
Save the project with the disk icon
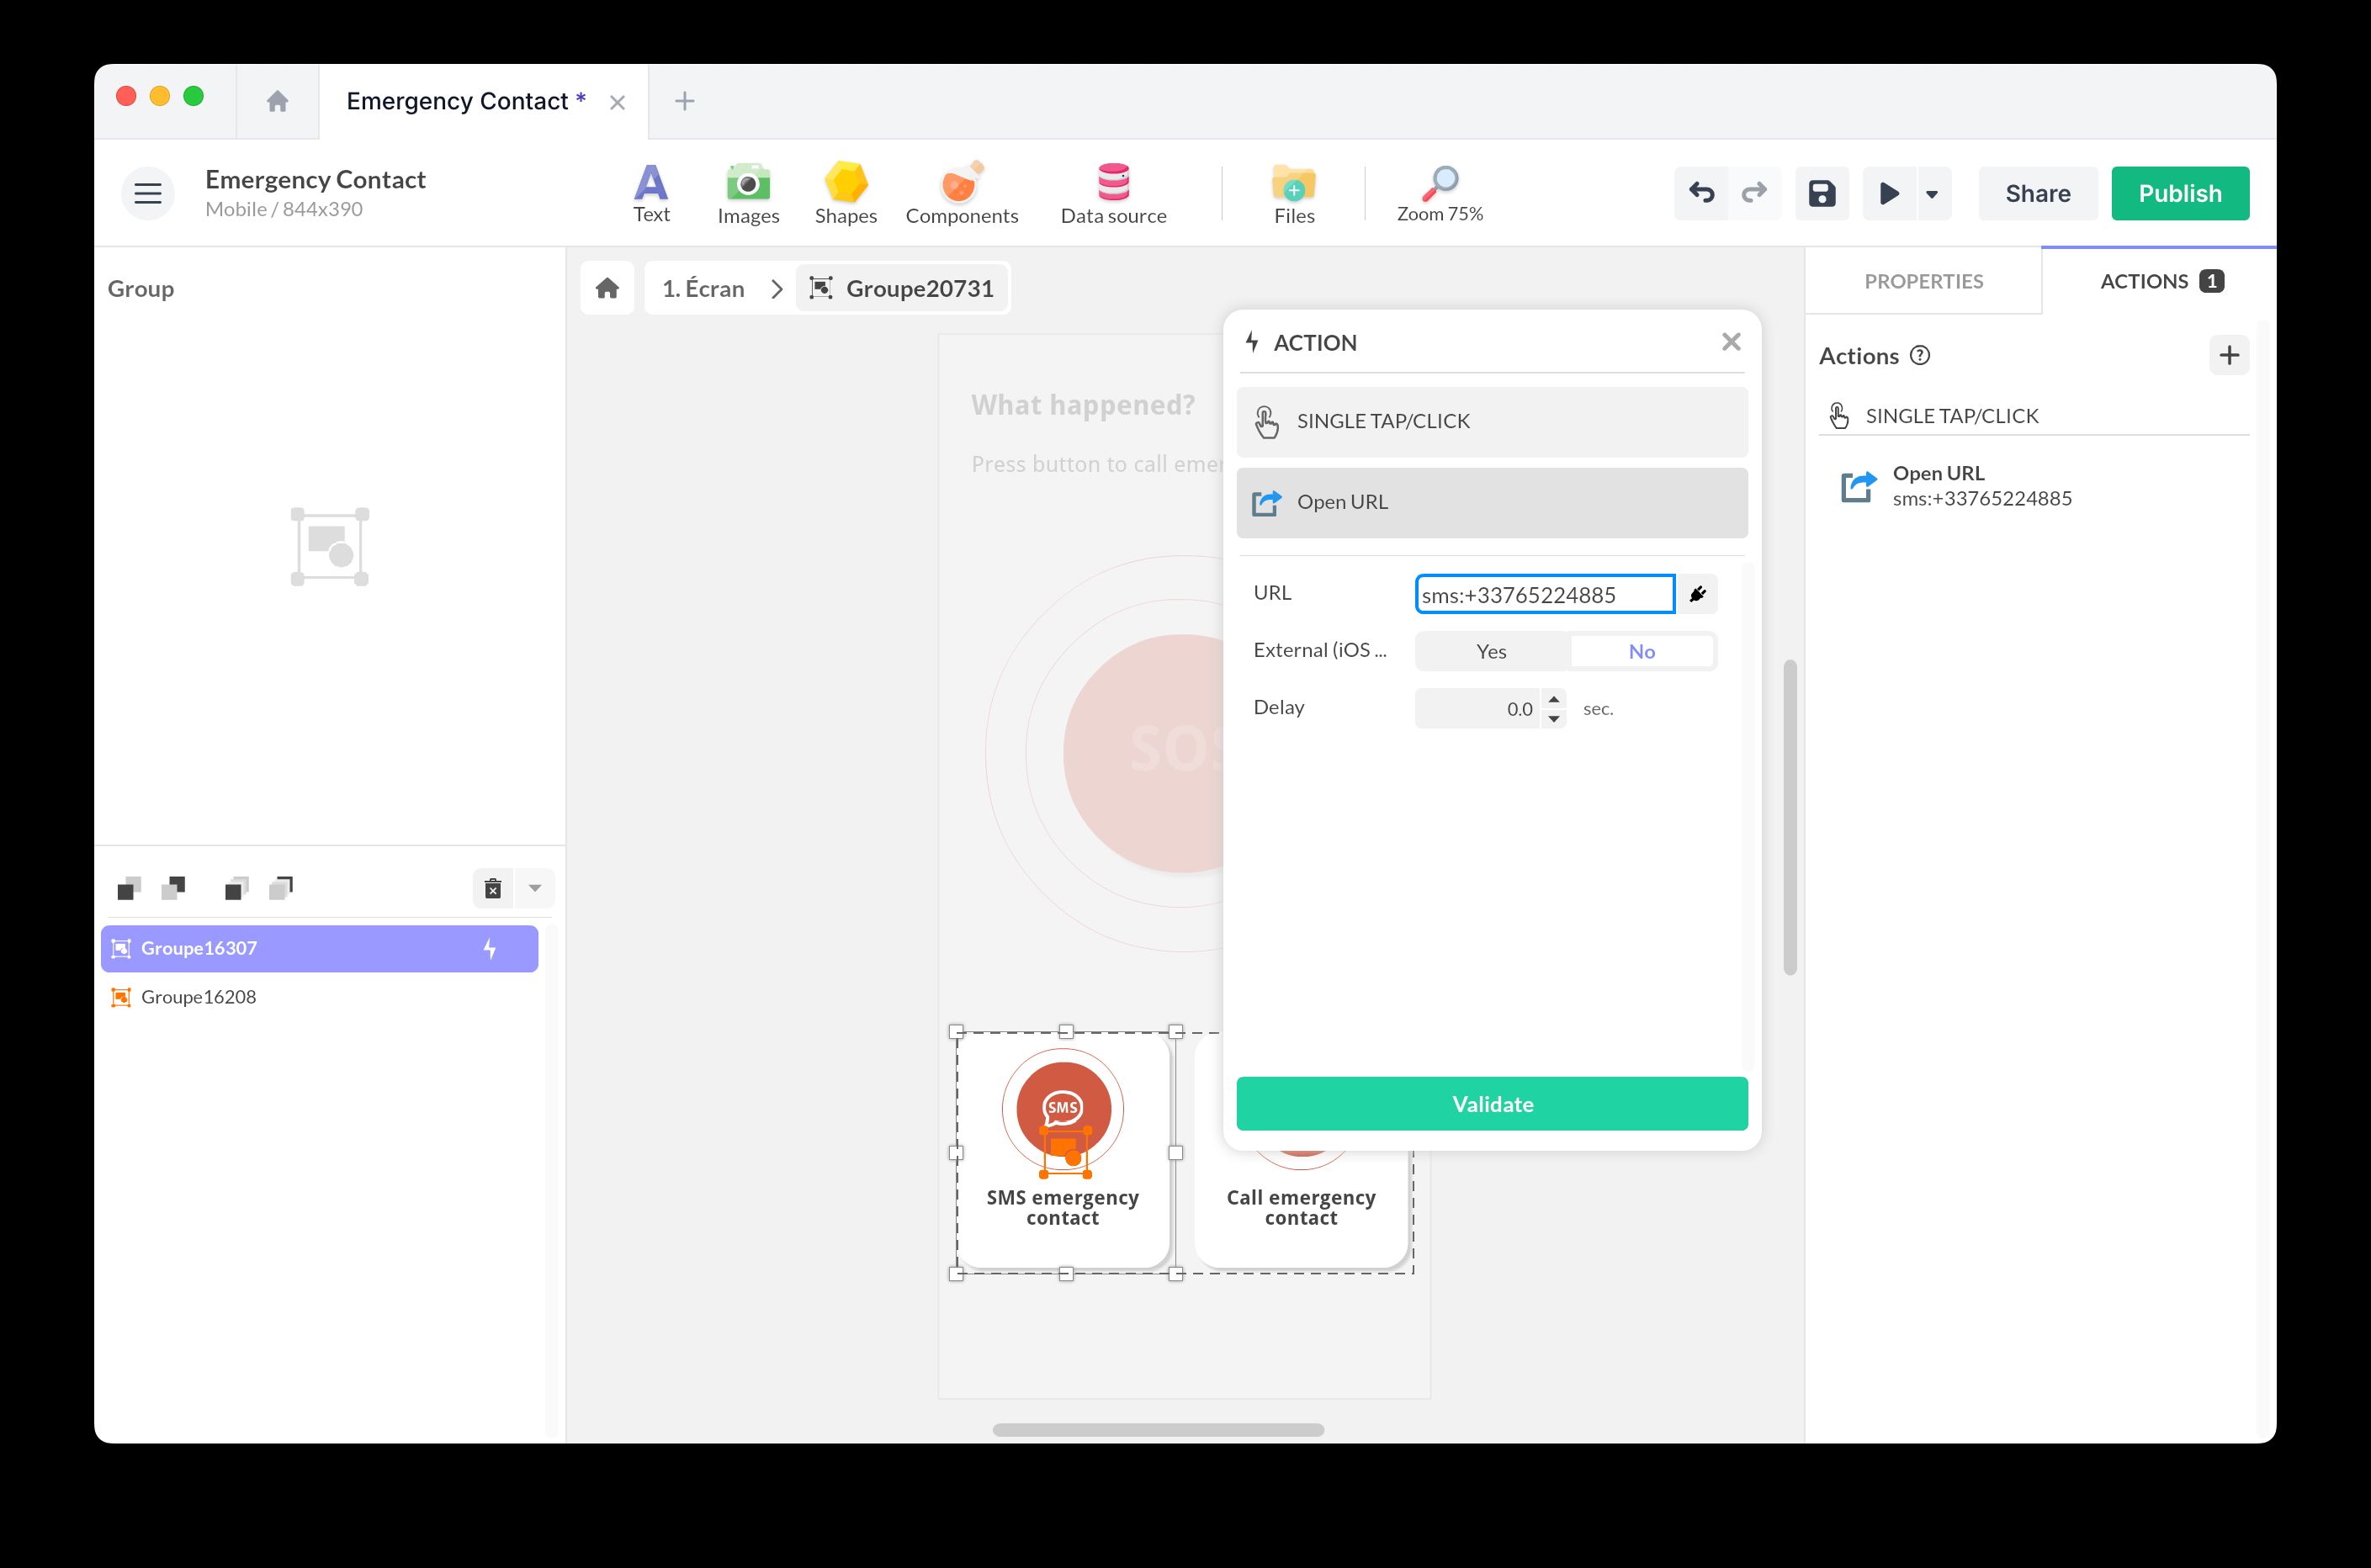point(1821,193)
